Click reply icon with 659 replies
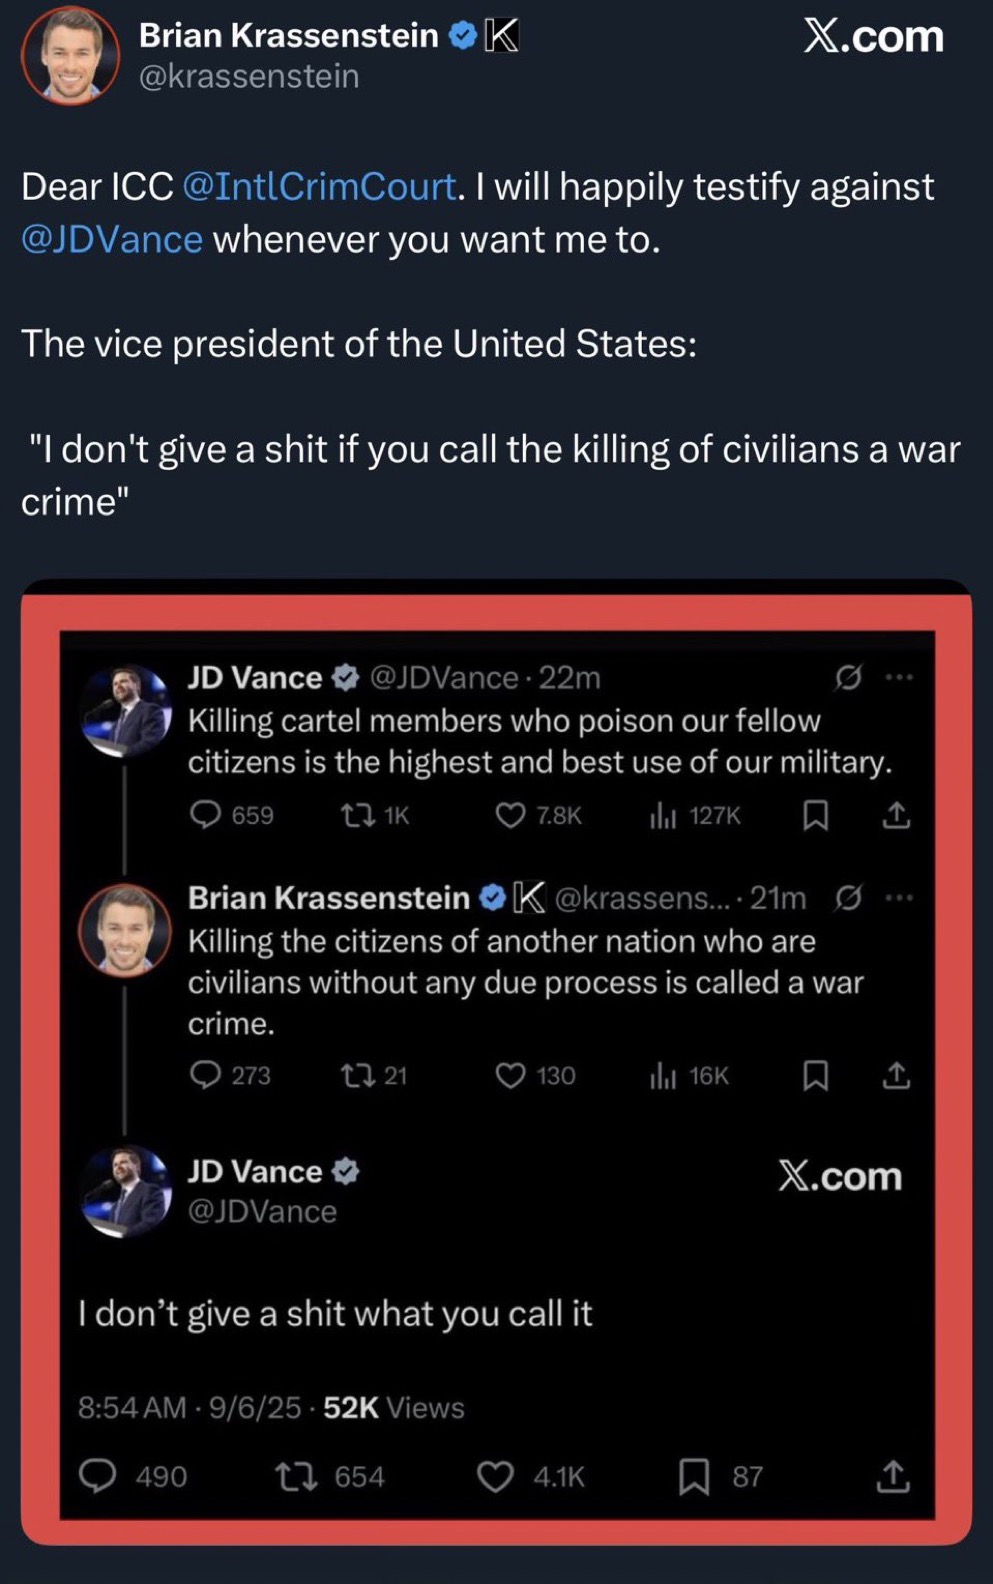The height and width of the screenshot is (1584, 993). (205, 815)
